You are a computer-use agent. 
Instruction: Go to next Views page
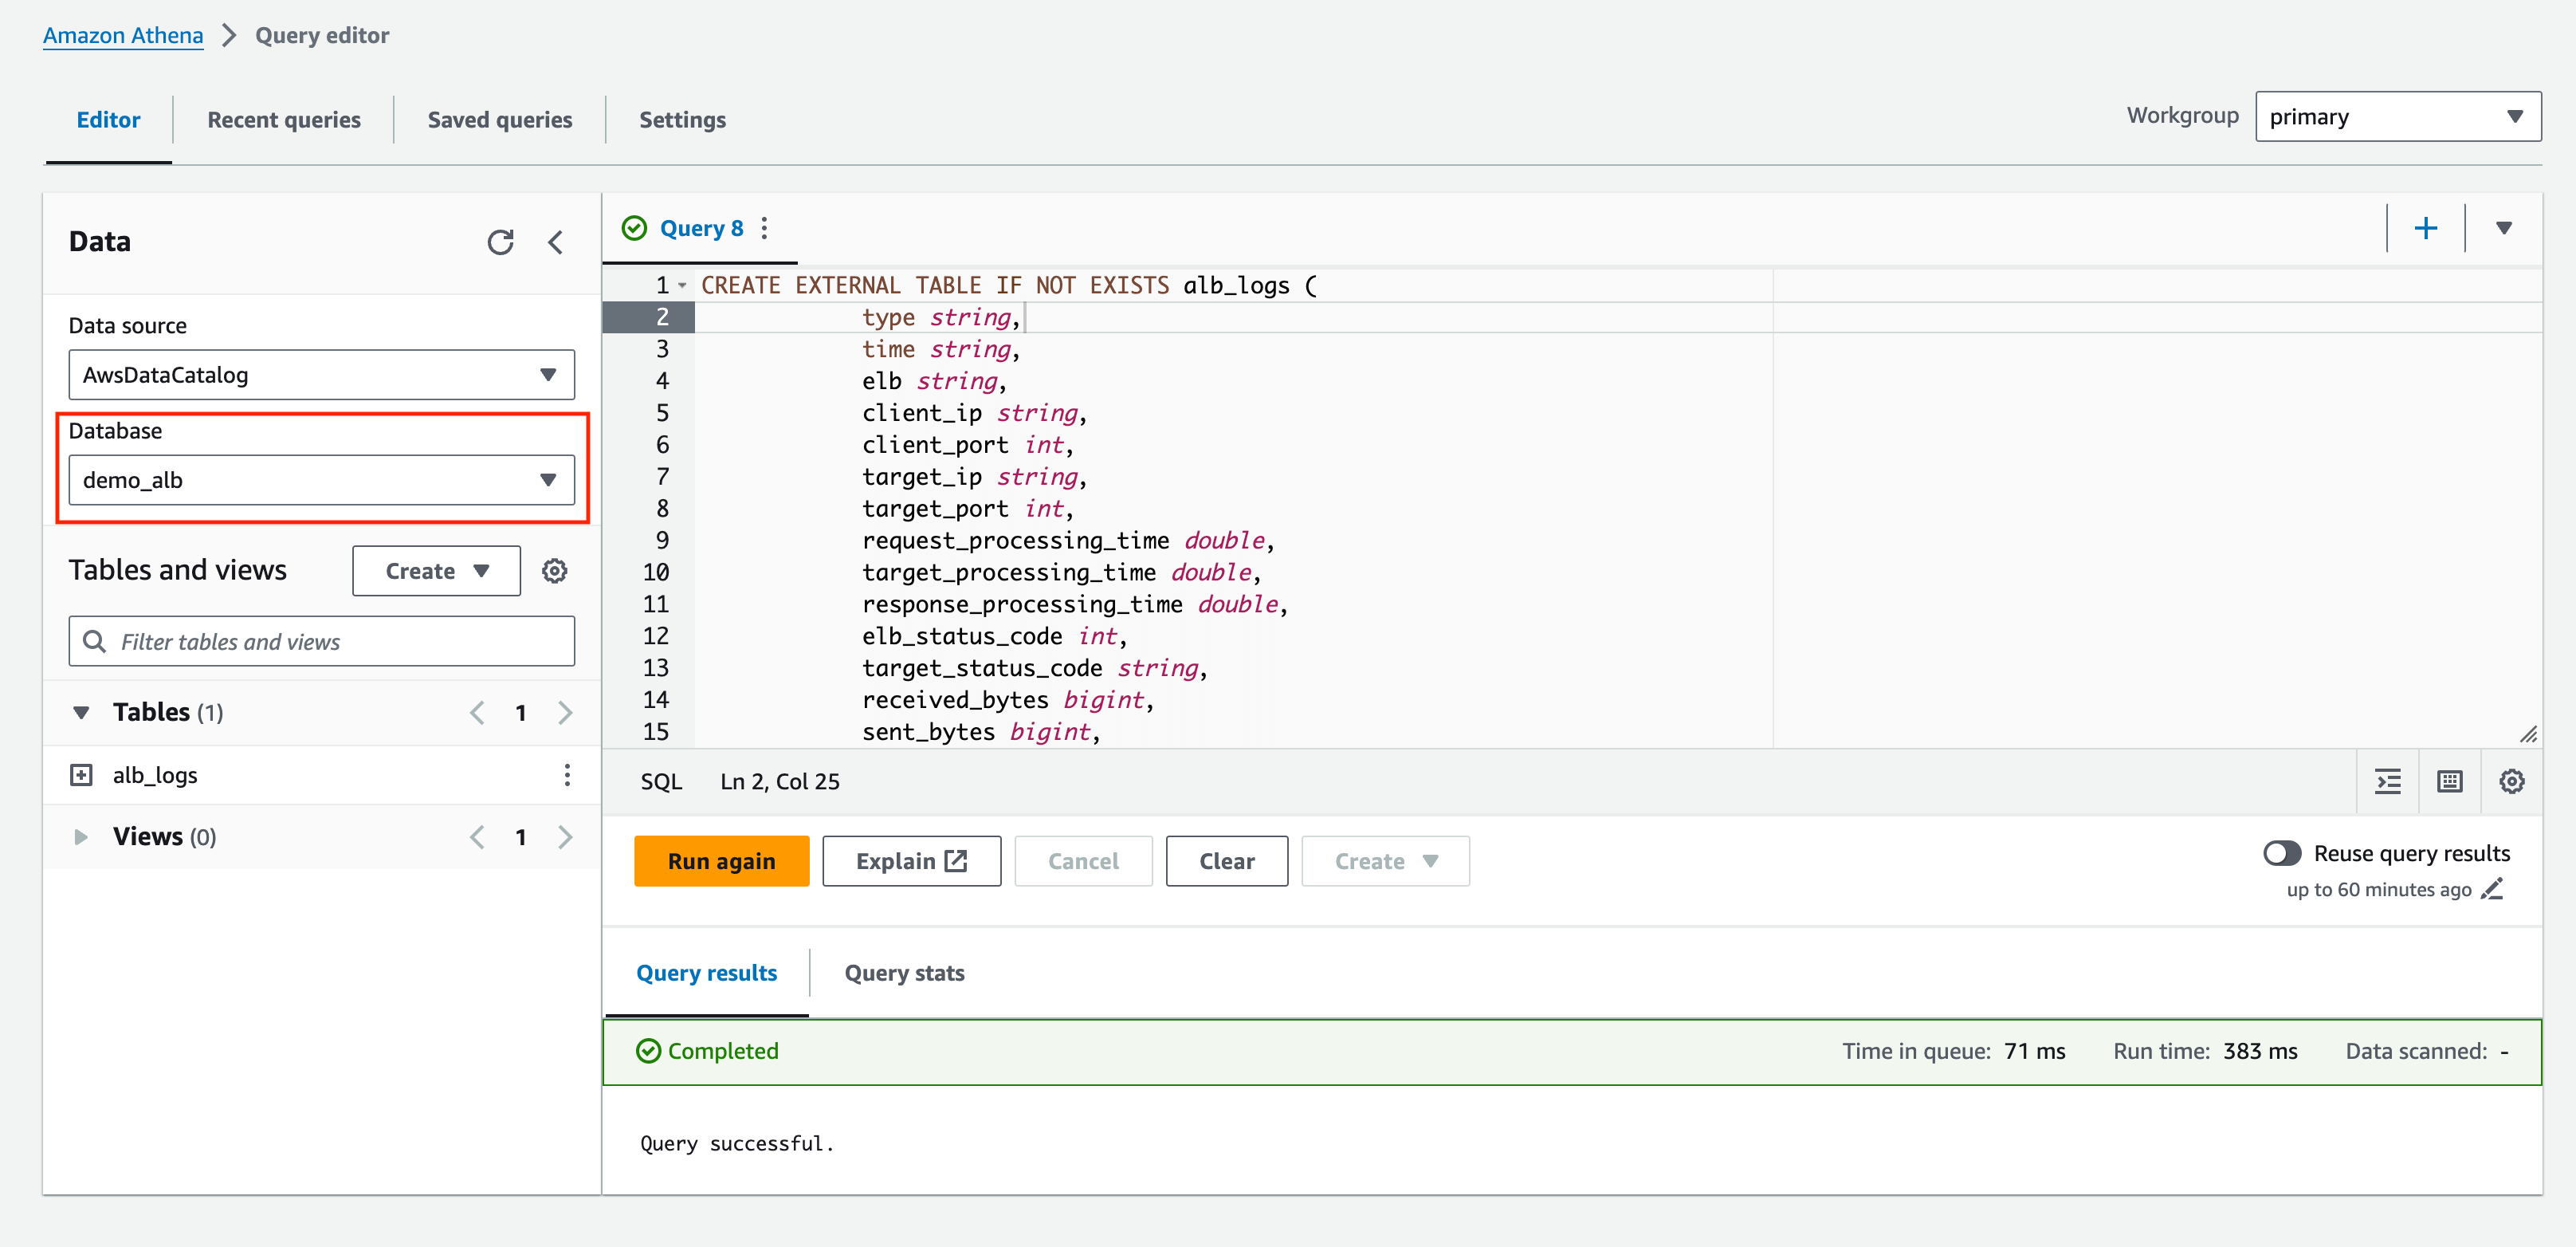point(565,837)
